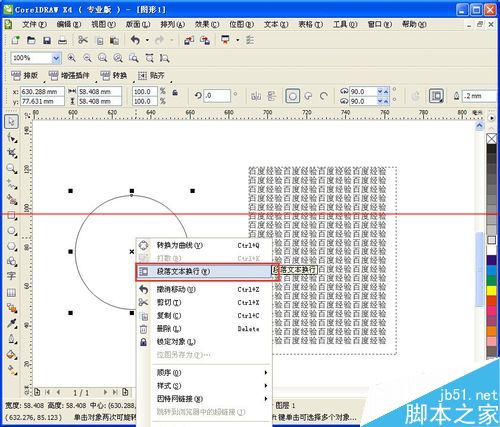Open the 编辑(E) menu
500x427 pixels.
pyautogui.click(x=69, y=24)
